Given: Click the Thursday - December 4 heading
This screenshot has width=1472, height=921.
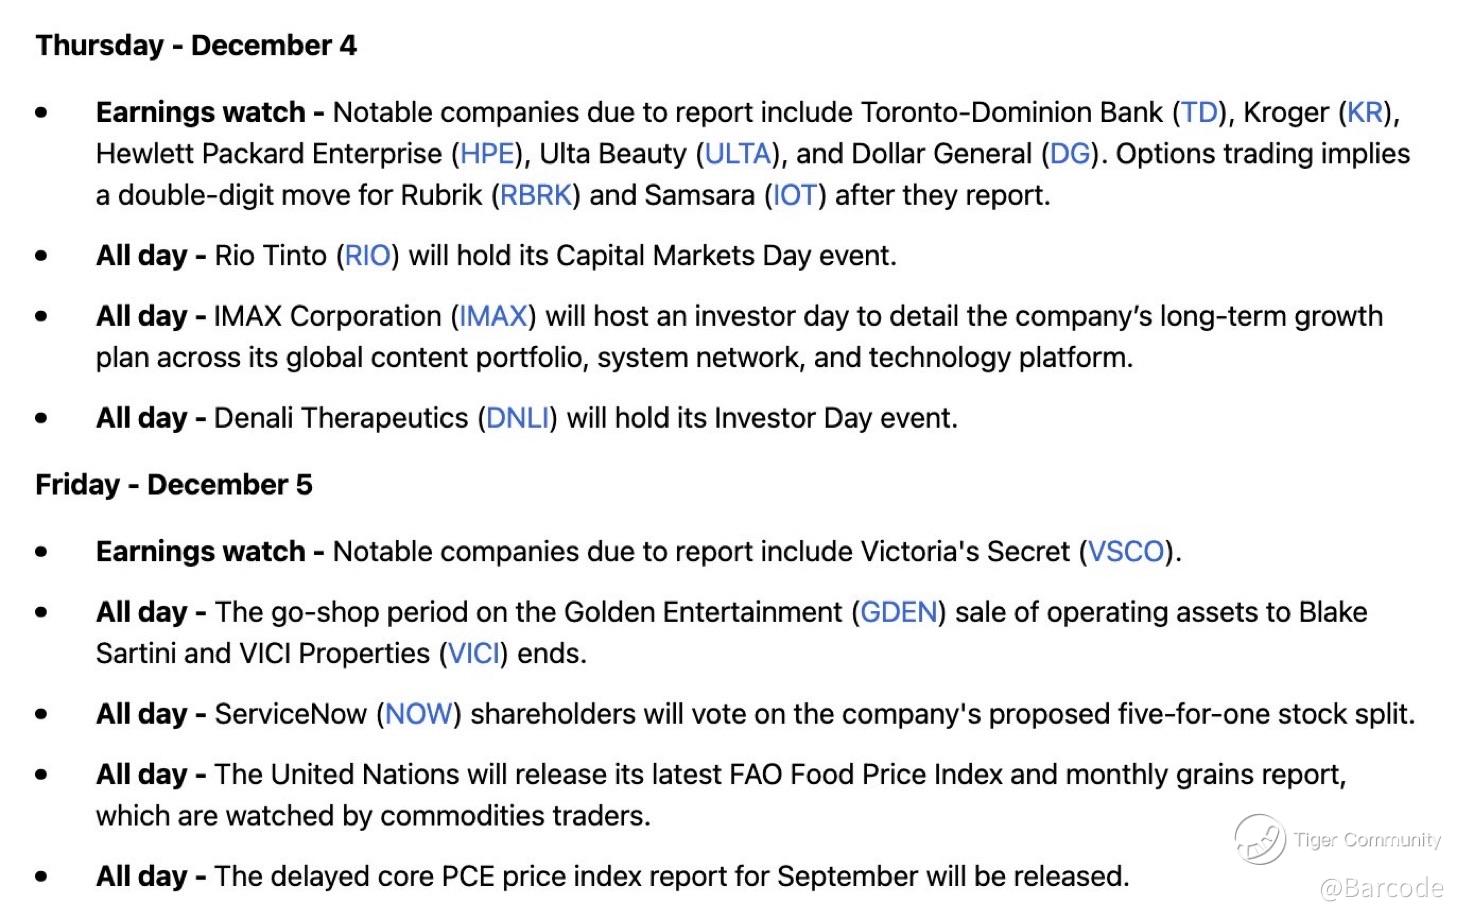Looking at the screenshot, I should (x=196, y=46).
